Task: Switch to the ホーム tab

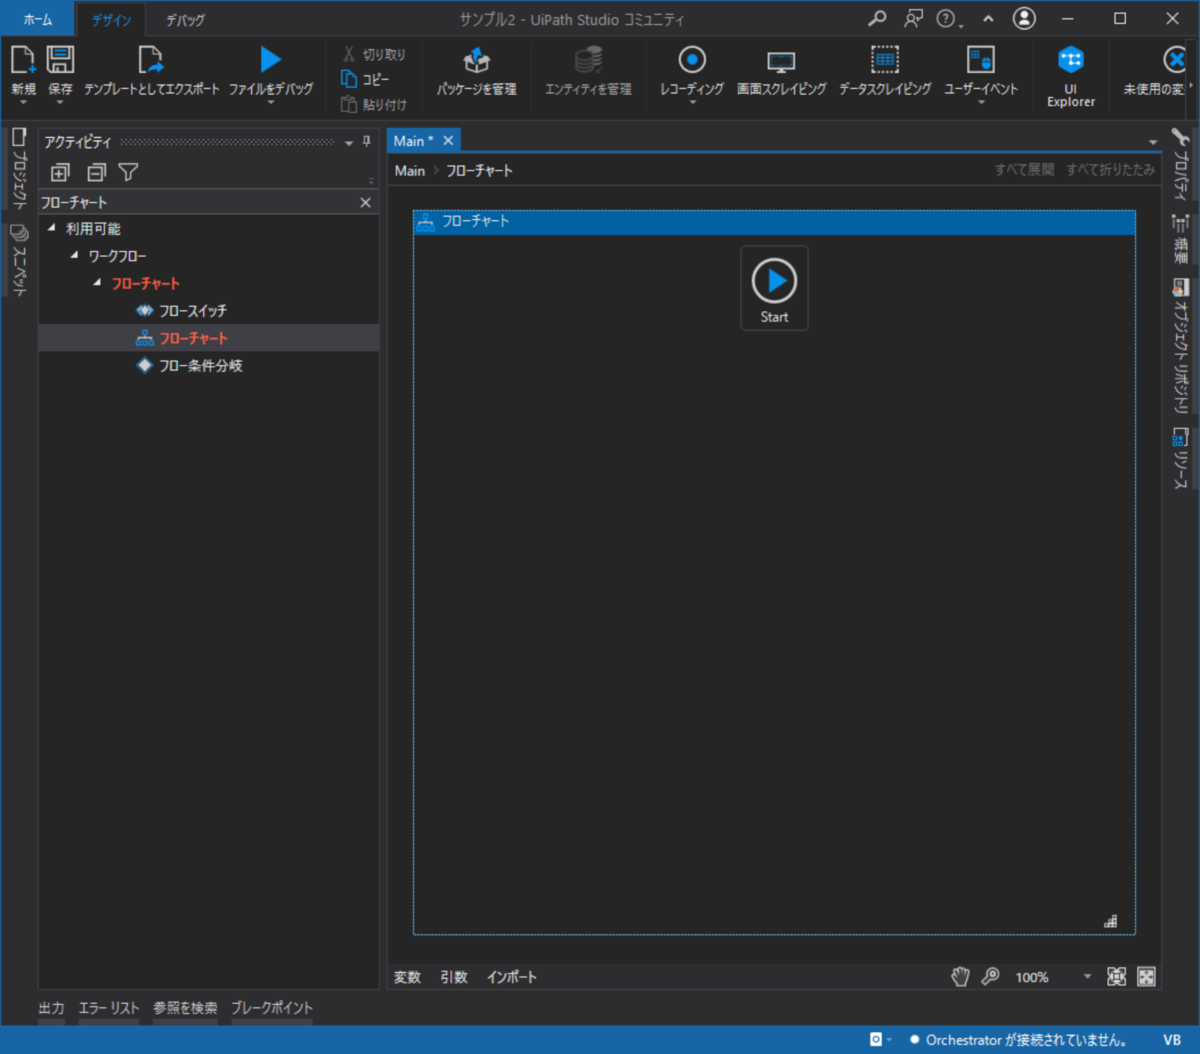Action: coord(38,19)
